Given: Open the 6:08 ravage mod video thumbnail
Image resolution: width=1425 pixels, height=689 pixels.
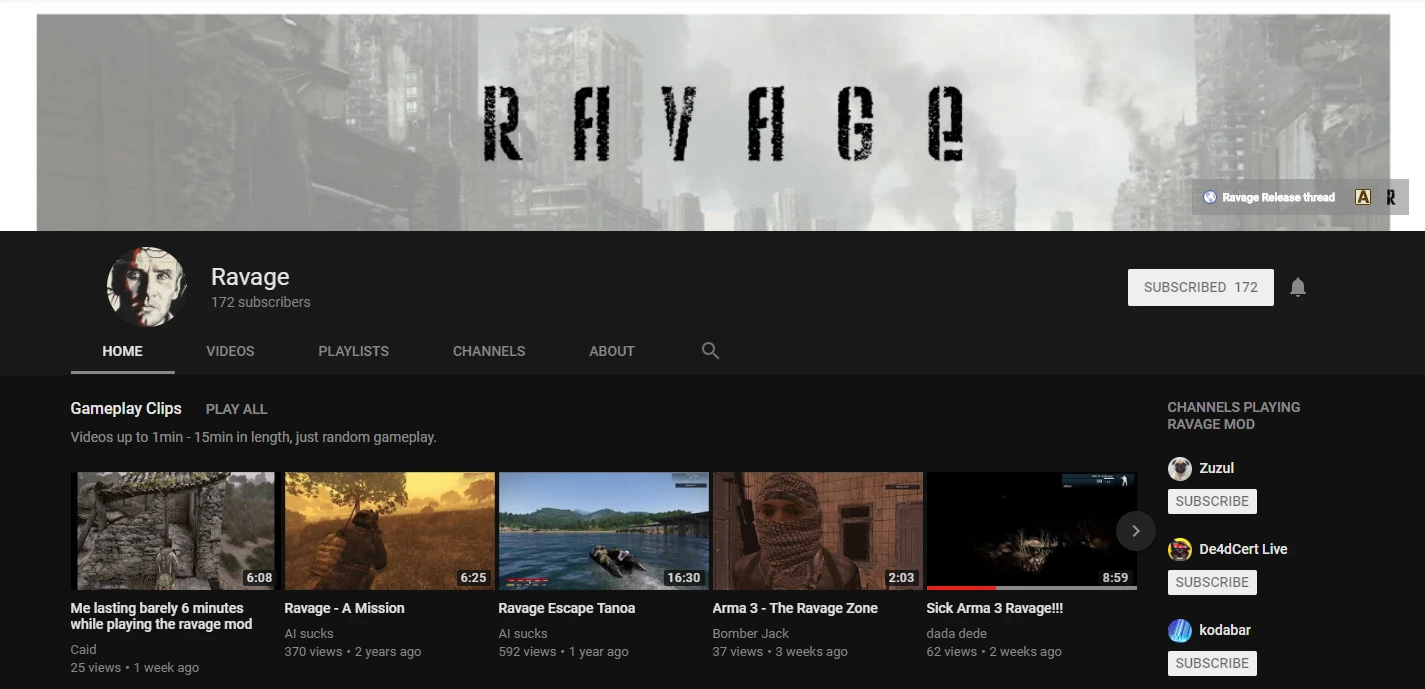Looking at the screenshot, I should pos(173,531).
